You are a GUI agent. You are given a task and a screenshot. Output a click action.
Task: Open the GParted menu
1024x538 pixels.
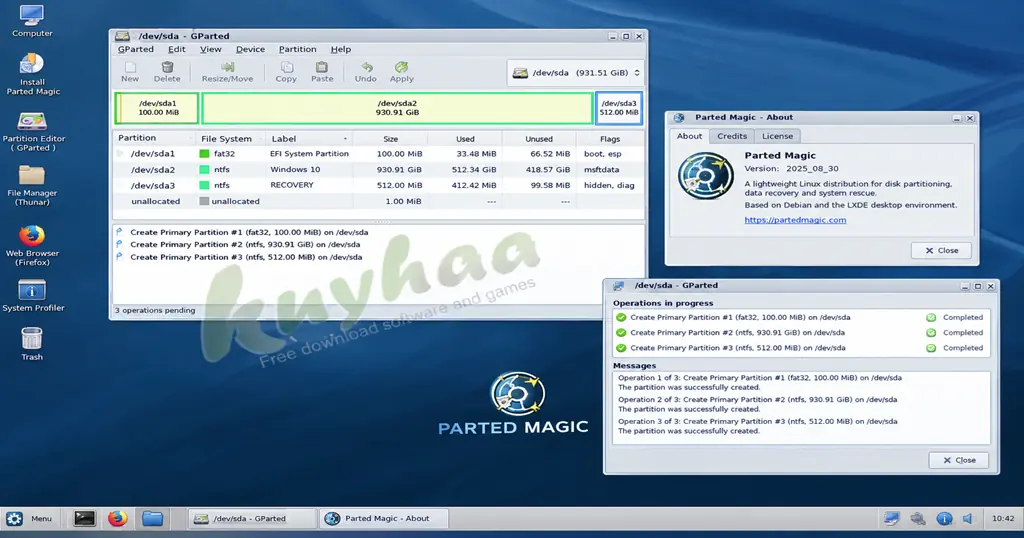pyautogui.click(x=136, y=49)
